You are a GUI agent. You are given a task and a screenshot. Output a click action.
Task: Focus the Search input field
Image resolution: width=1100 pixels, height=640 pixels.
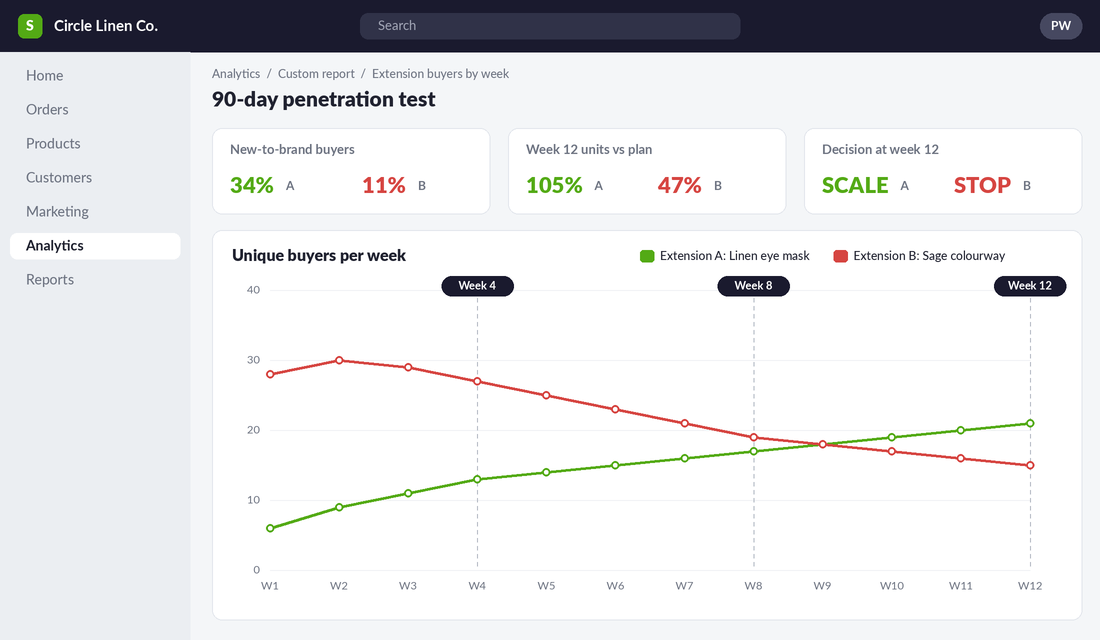[549, 26]
